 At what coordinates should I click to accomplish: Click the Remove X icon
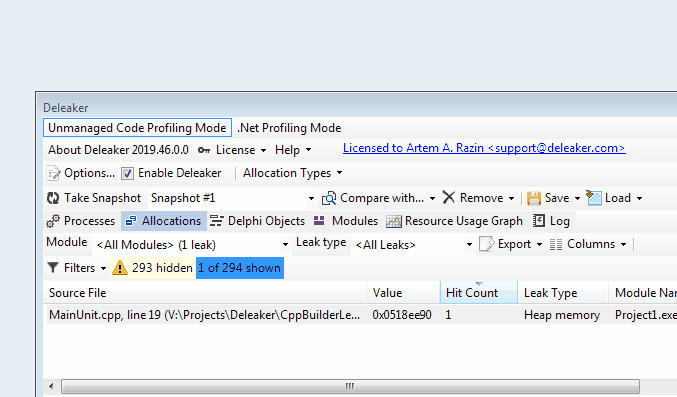click(449, 197)
